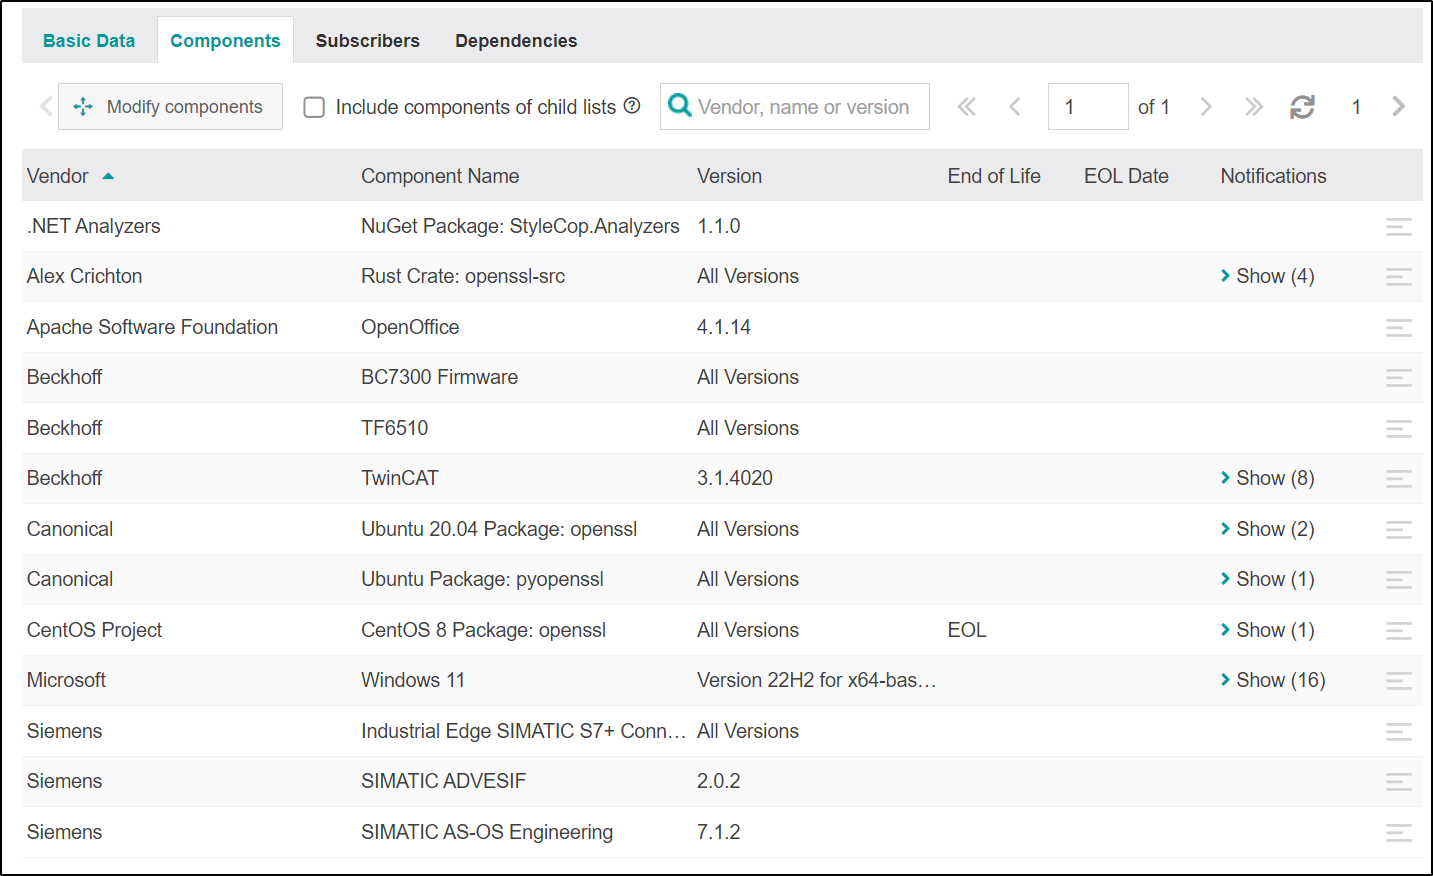Sort by EOL Date column
The height and width of the screenshot is (876, 1433).
[1126, 176]
